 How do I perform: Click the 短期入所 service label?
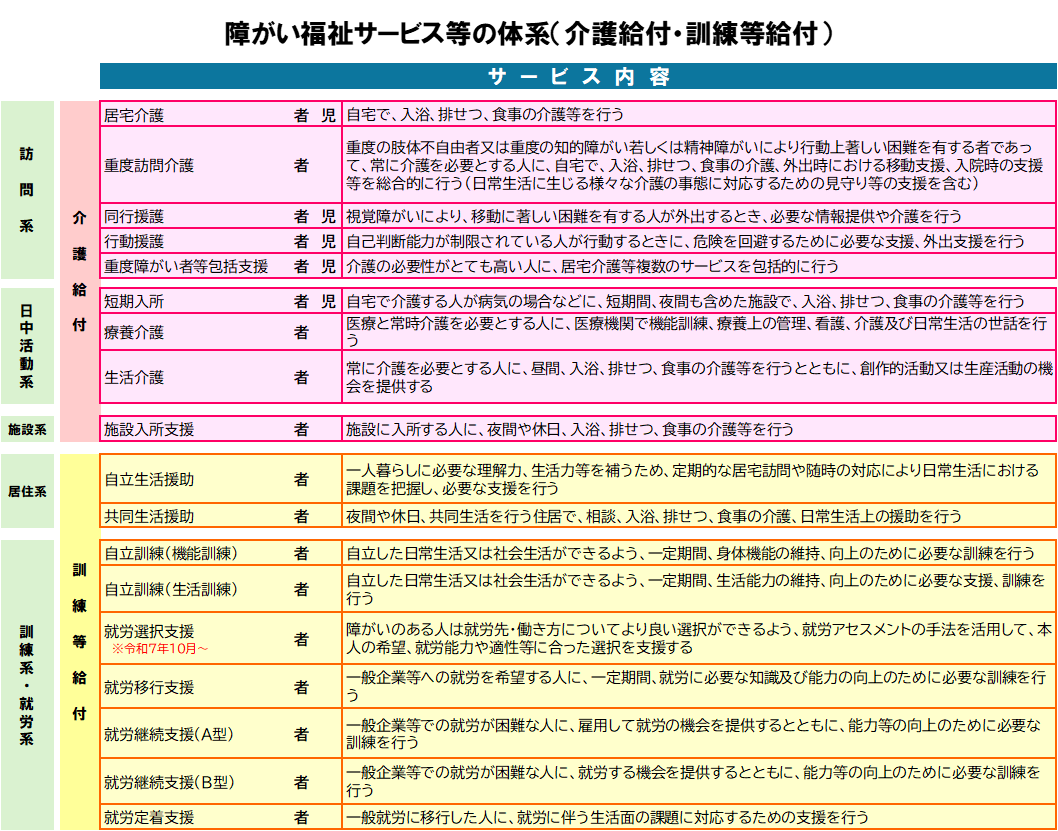click(x=134, y=301)
